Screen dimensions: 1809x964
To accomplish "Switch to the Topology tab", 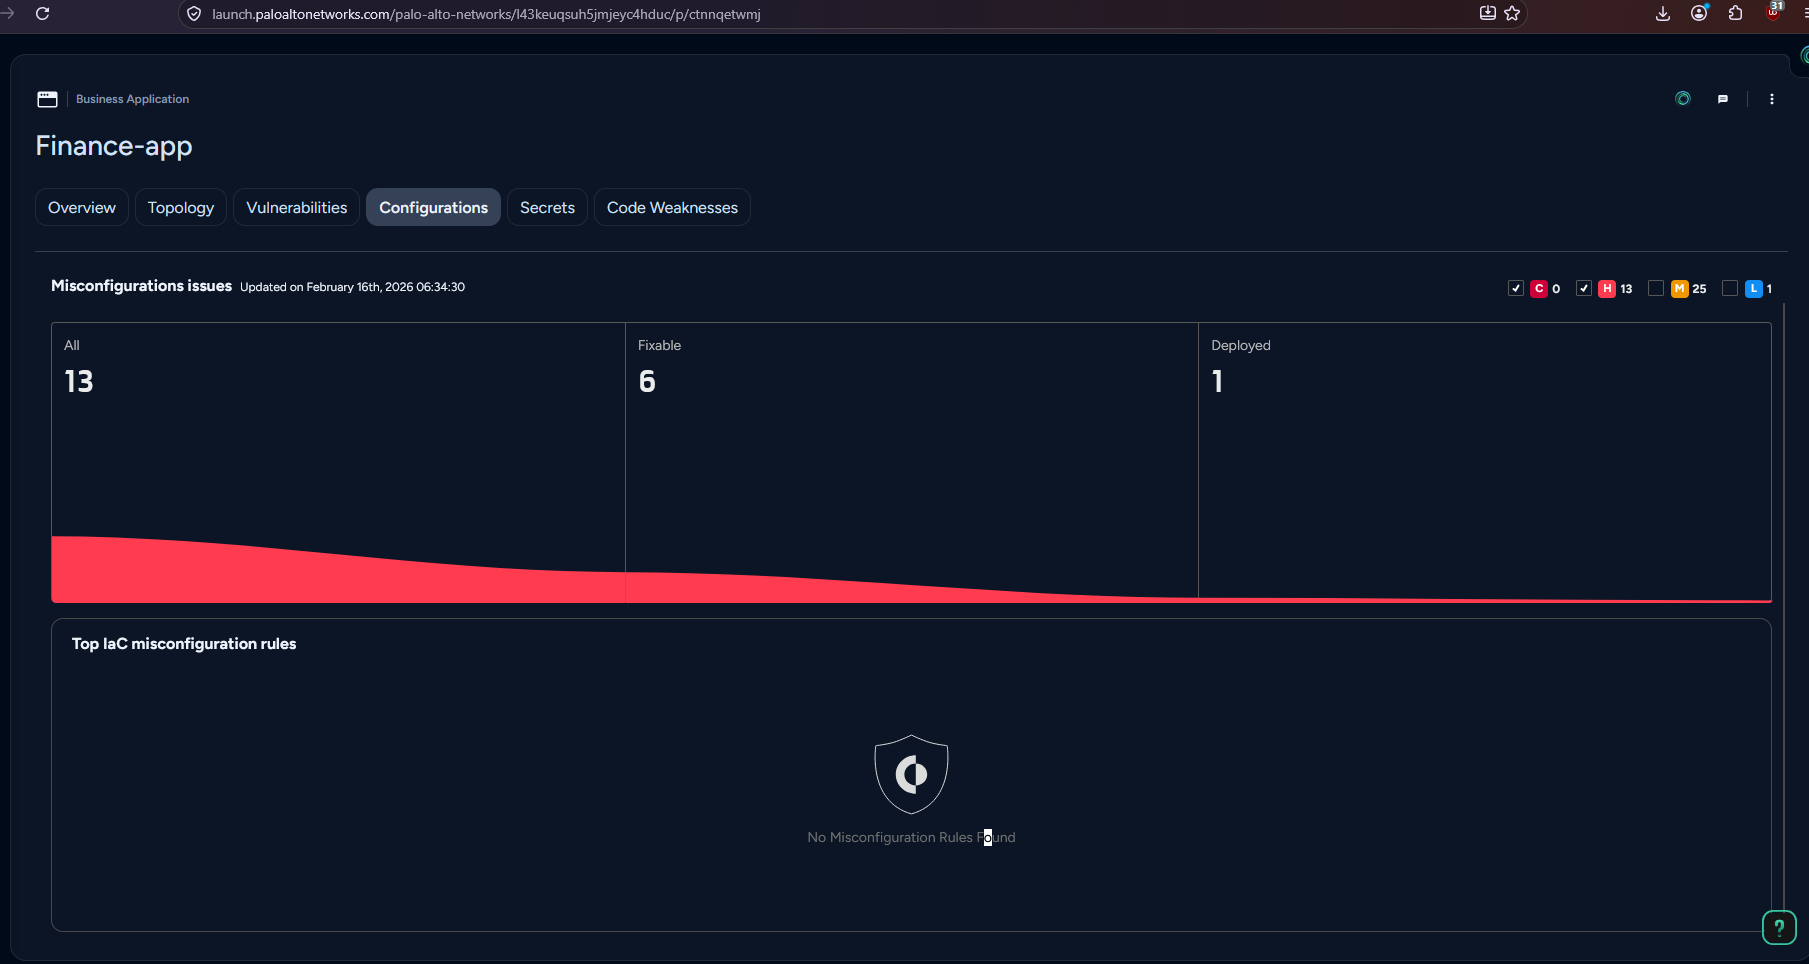I will [181, 207].
